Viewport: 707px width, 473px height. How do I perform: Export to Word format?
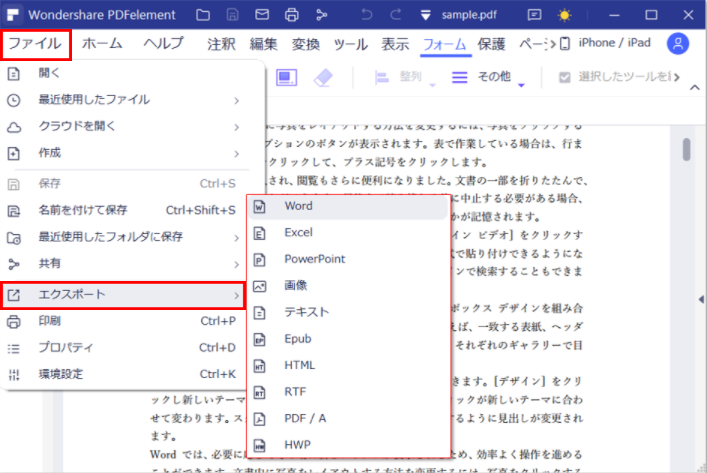348,207
